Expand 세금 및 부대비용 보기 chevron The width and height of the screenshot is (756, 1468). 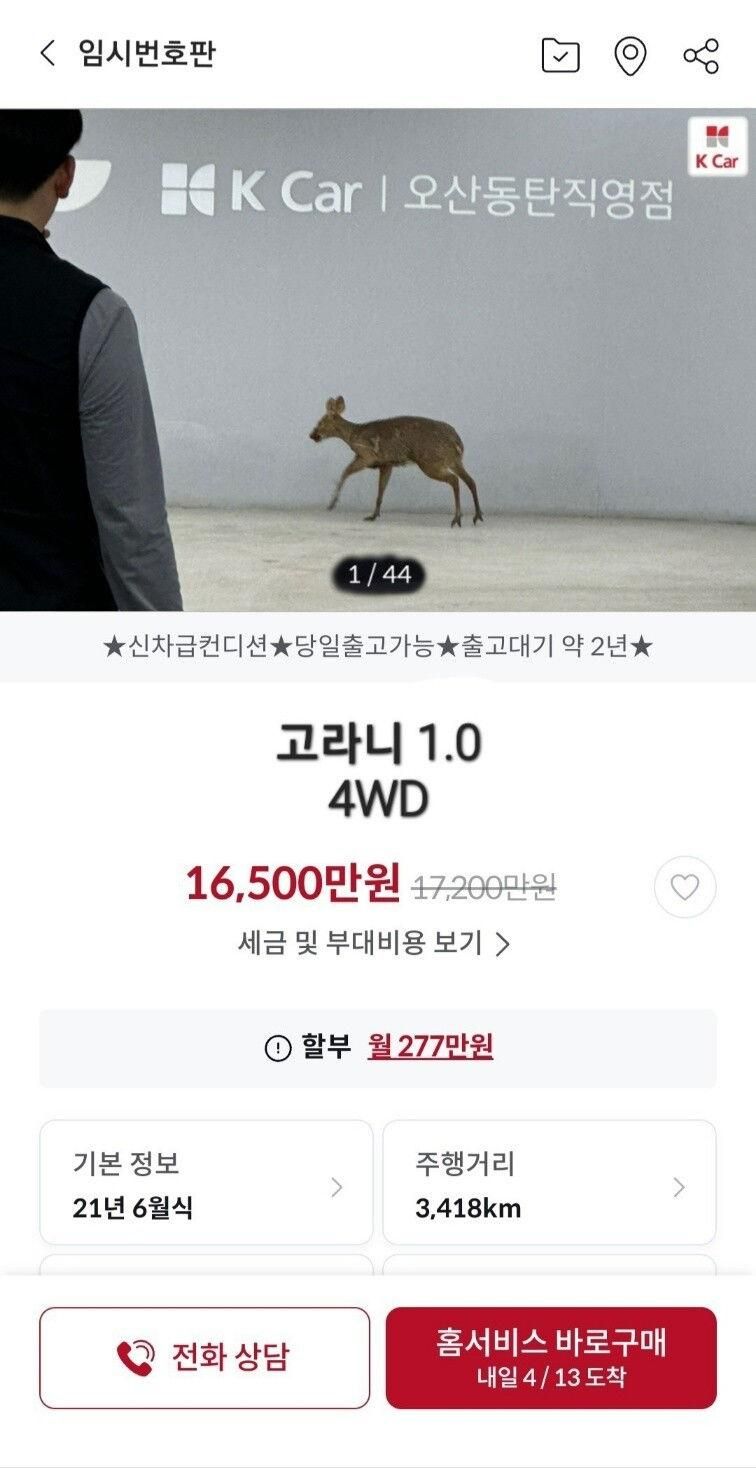point(503,944)
